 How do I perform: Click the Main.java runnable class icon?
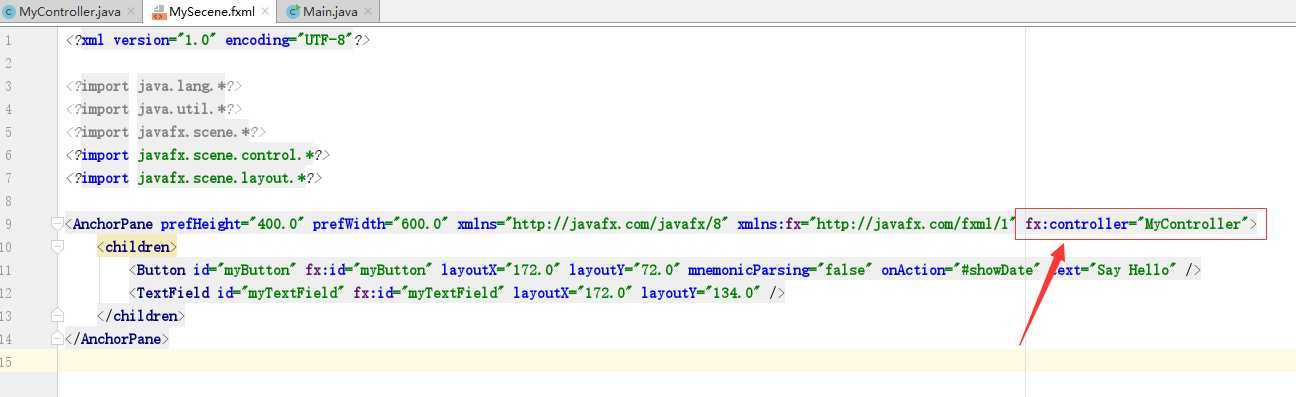click(x=293, y=12)
